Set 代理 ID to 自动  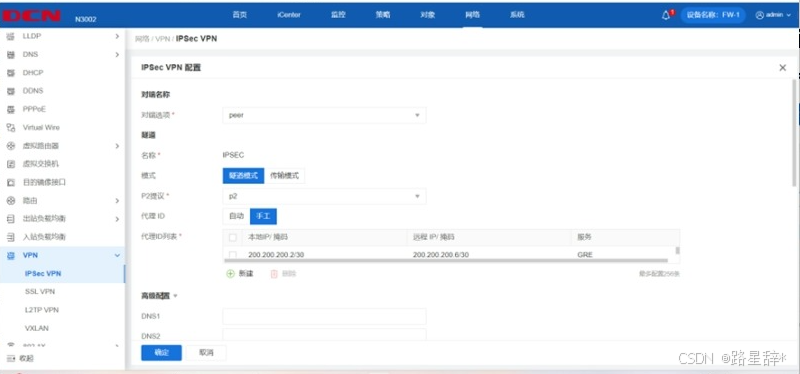coord(236,216)
